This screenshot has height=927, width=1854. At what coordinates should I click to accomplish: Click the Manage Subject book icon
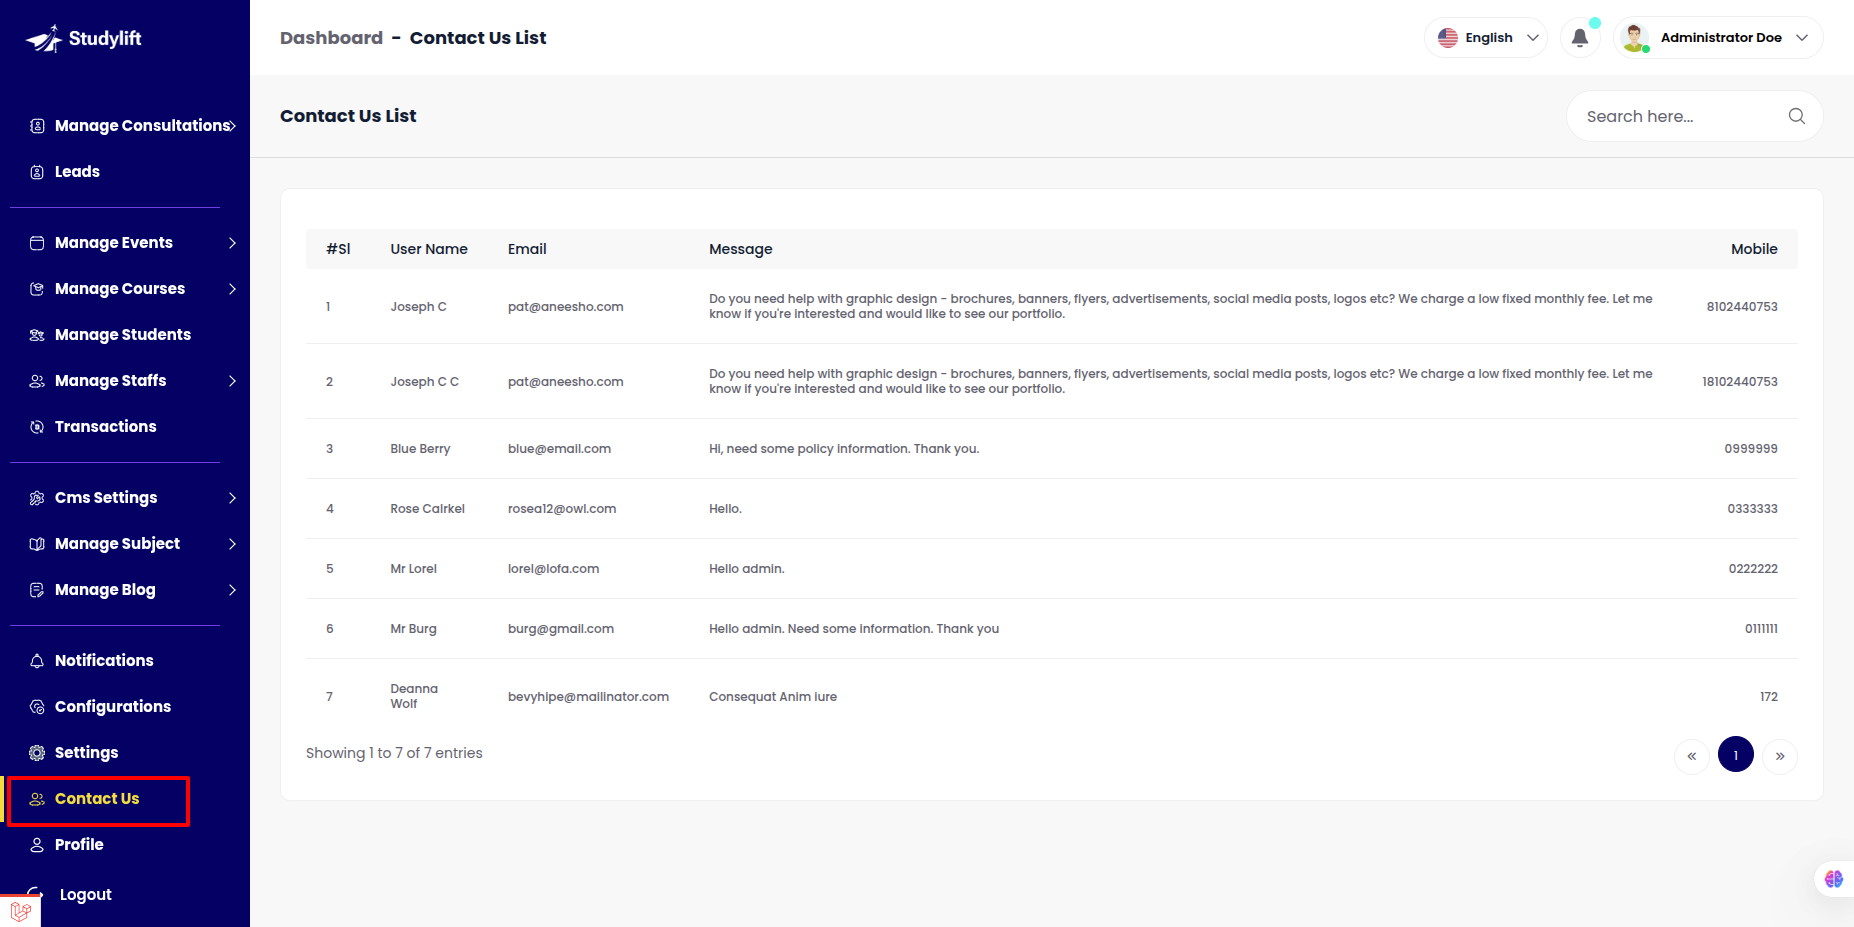click(x=37, y=544)
